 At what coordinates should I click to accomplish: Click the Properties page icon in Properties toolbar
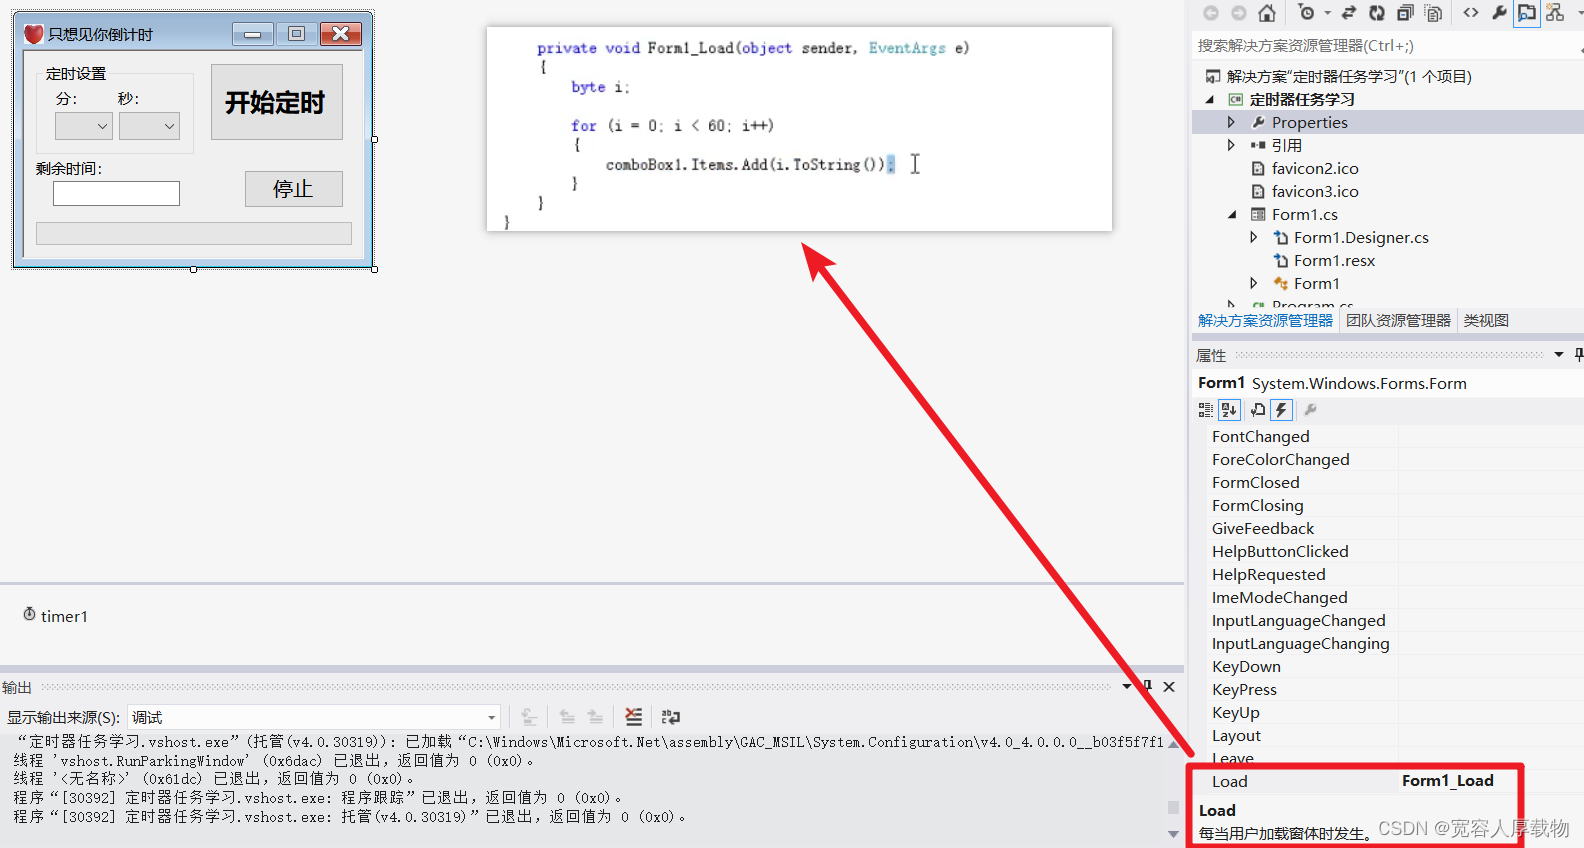(x=1257, y=410)
